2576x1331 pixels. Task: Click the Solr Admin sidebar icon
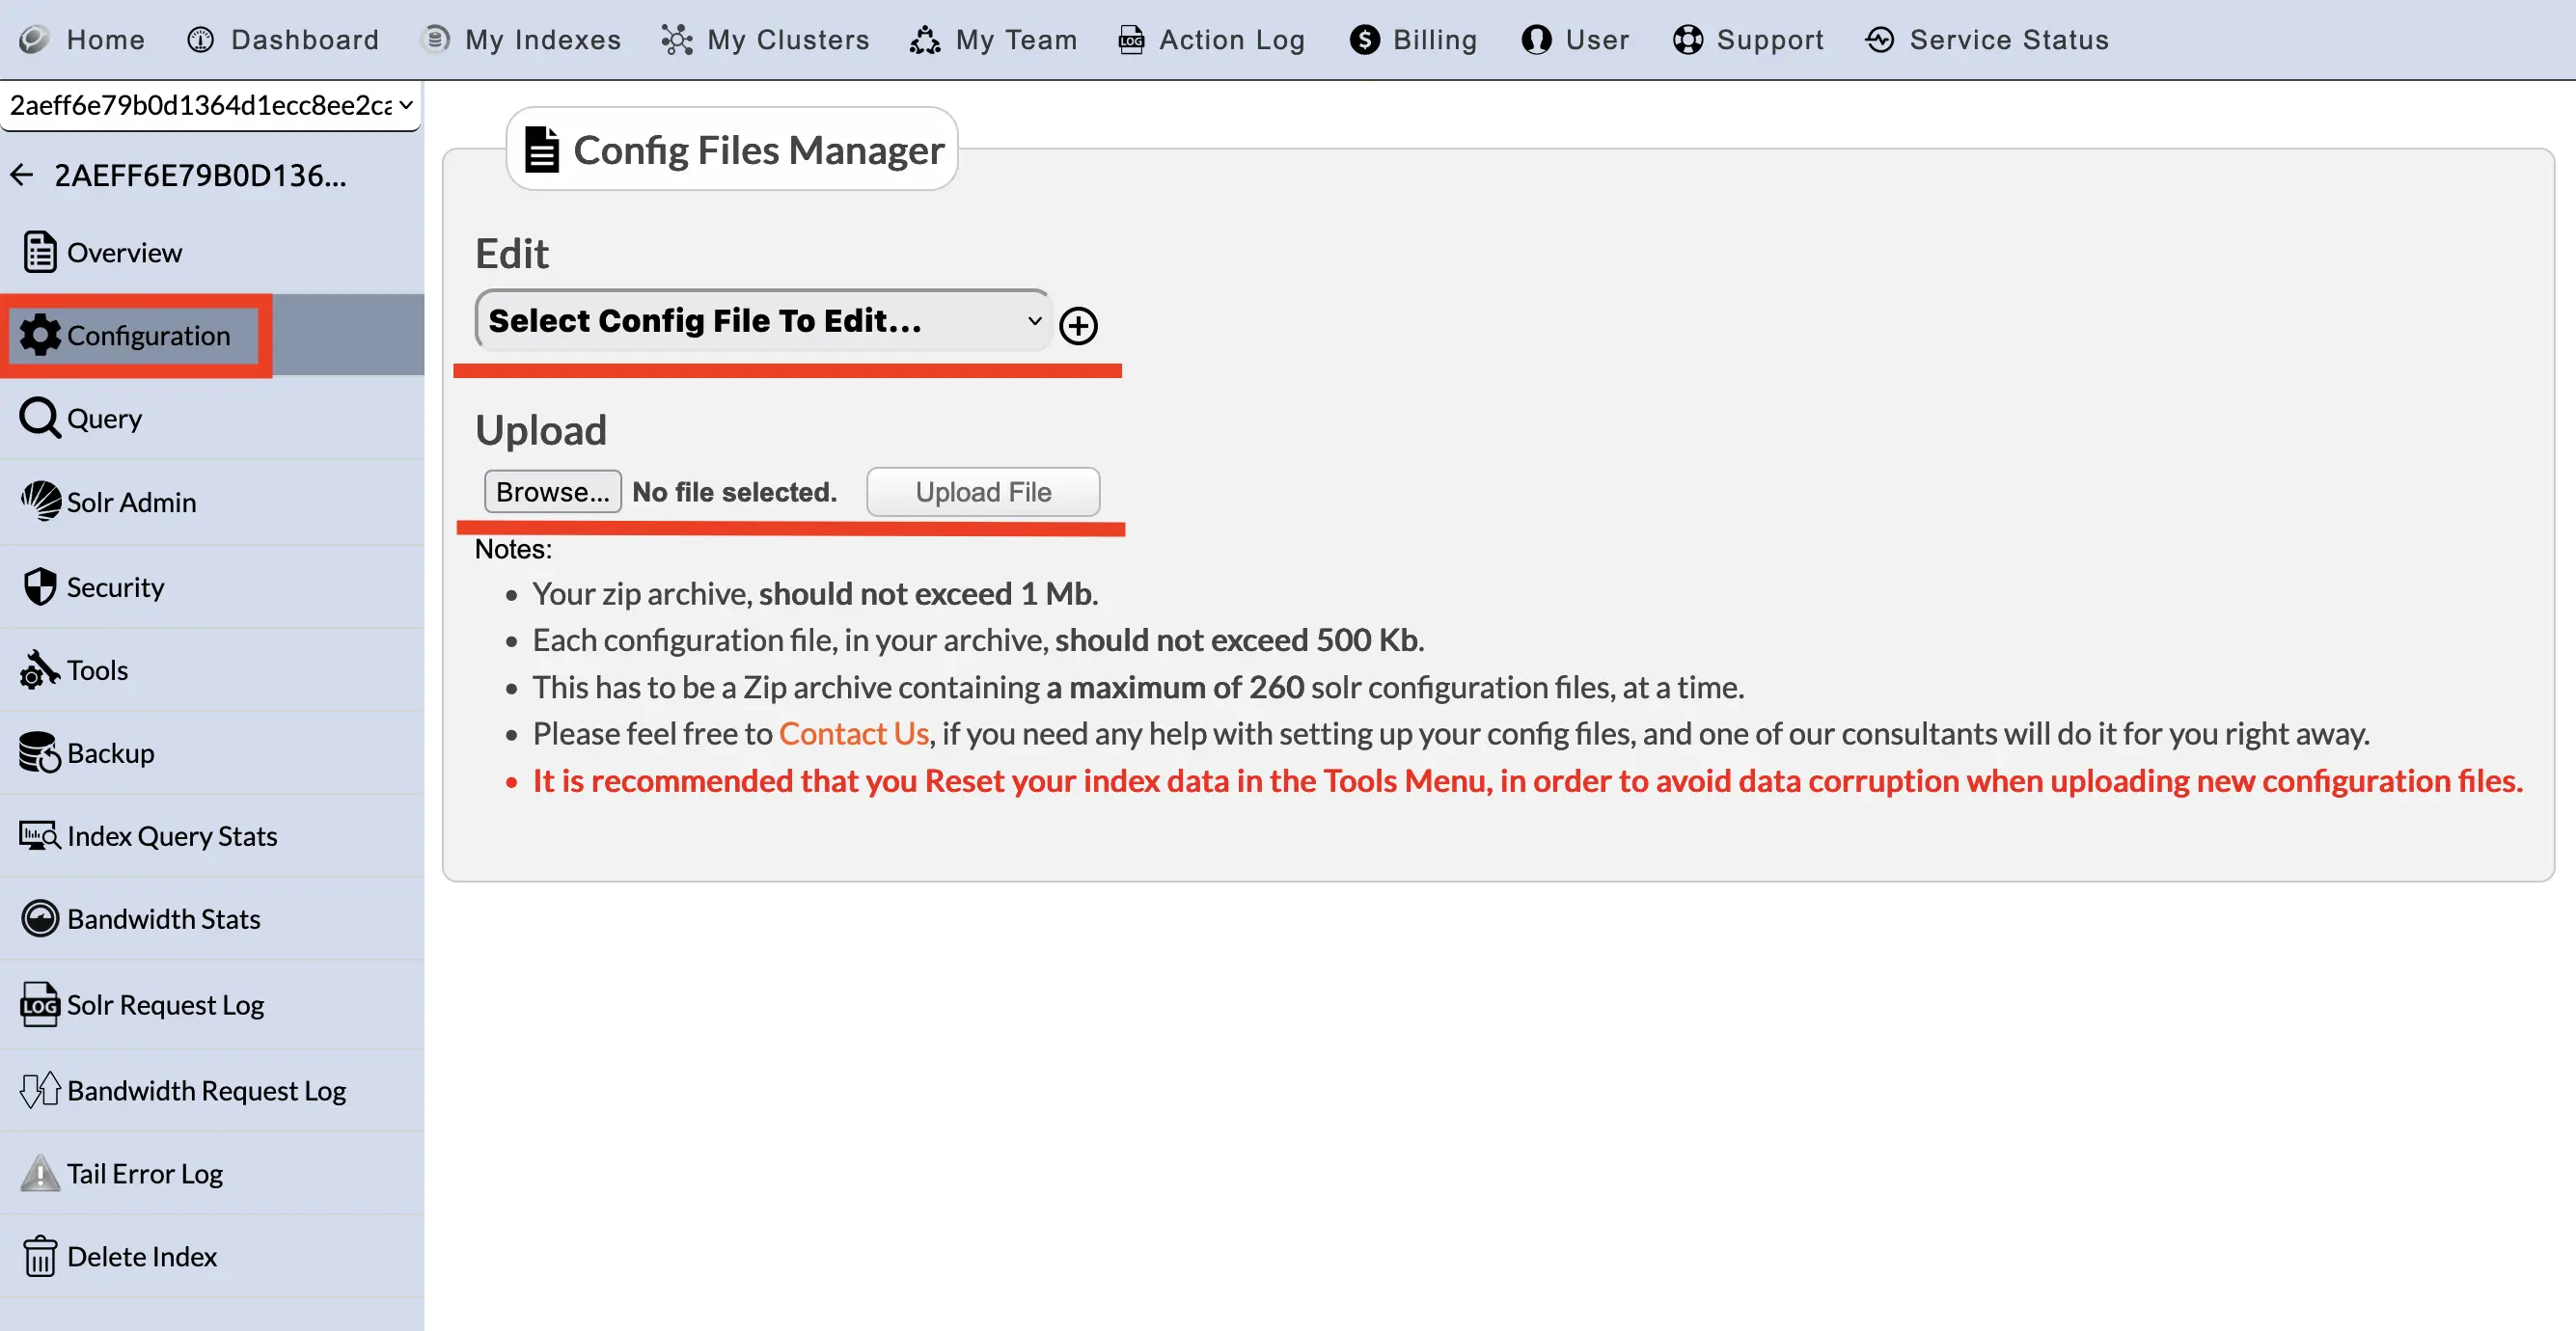click(40, 501)
